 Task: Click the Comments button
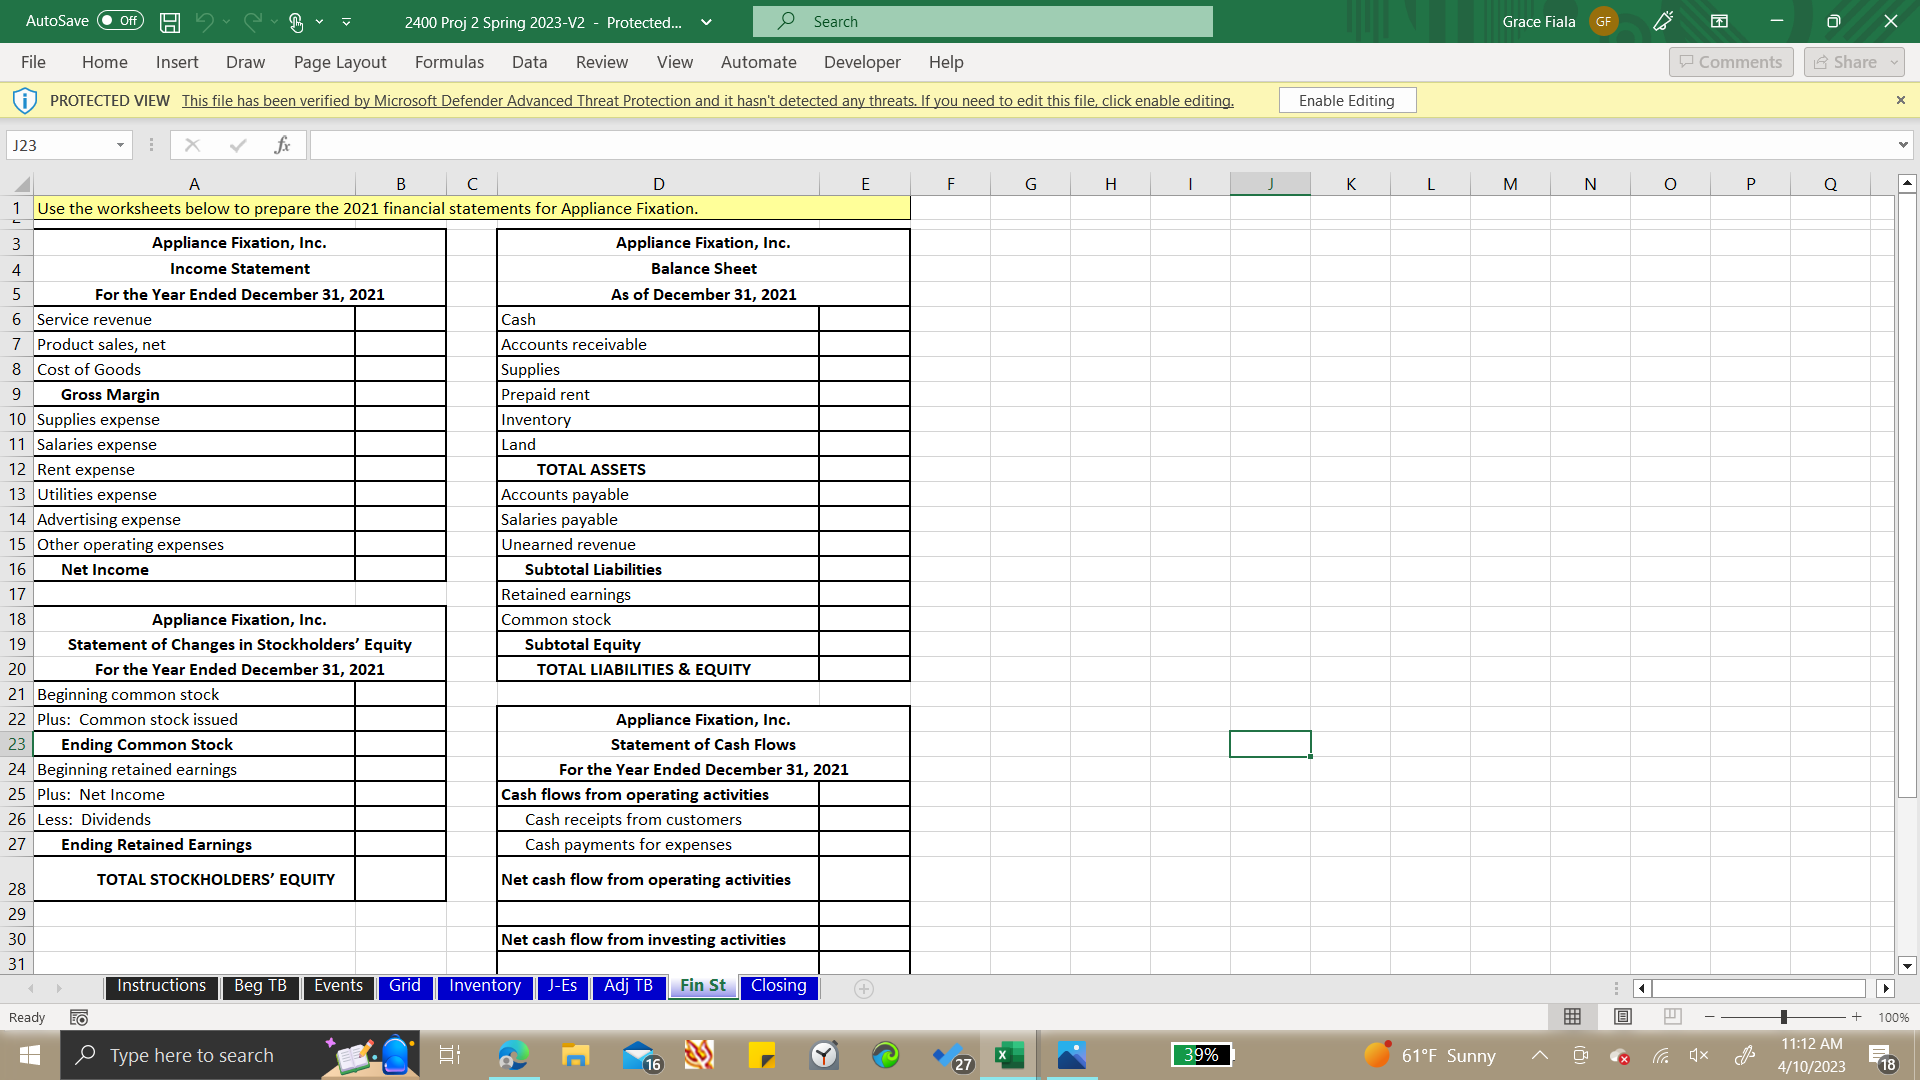click(x=1731, y=62)
